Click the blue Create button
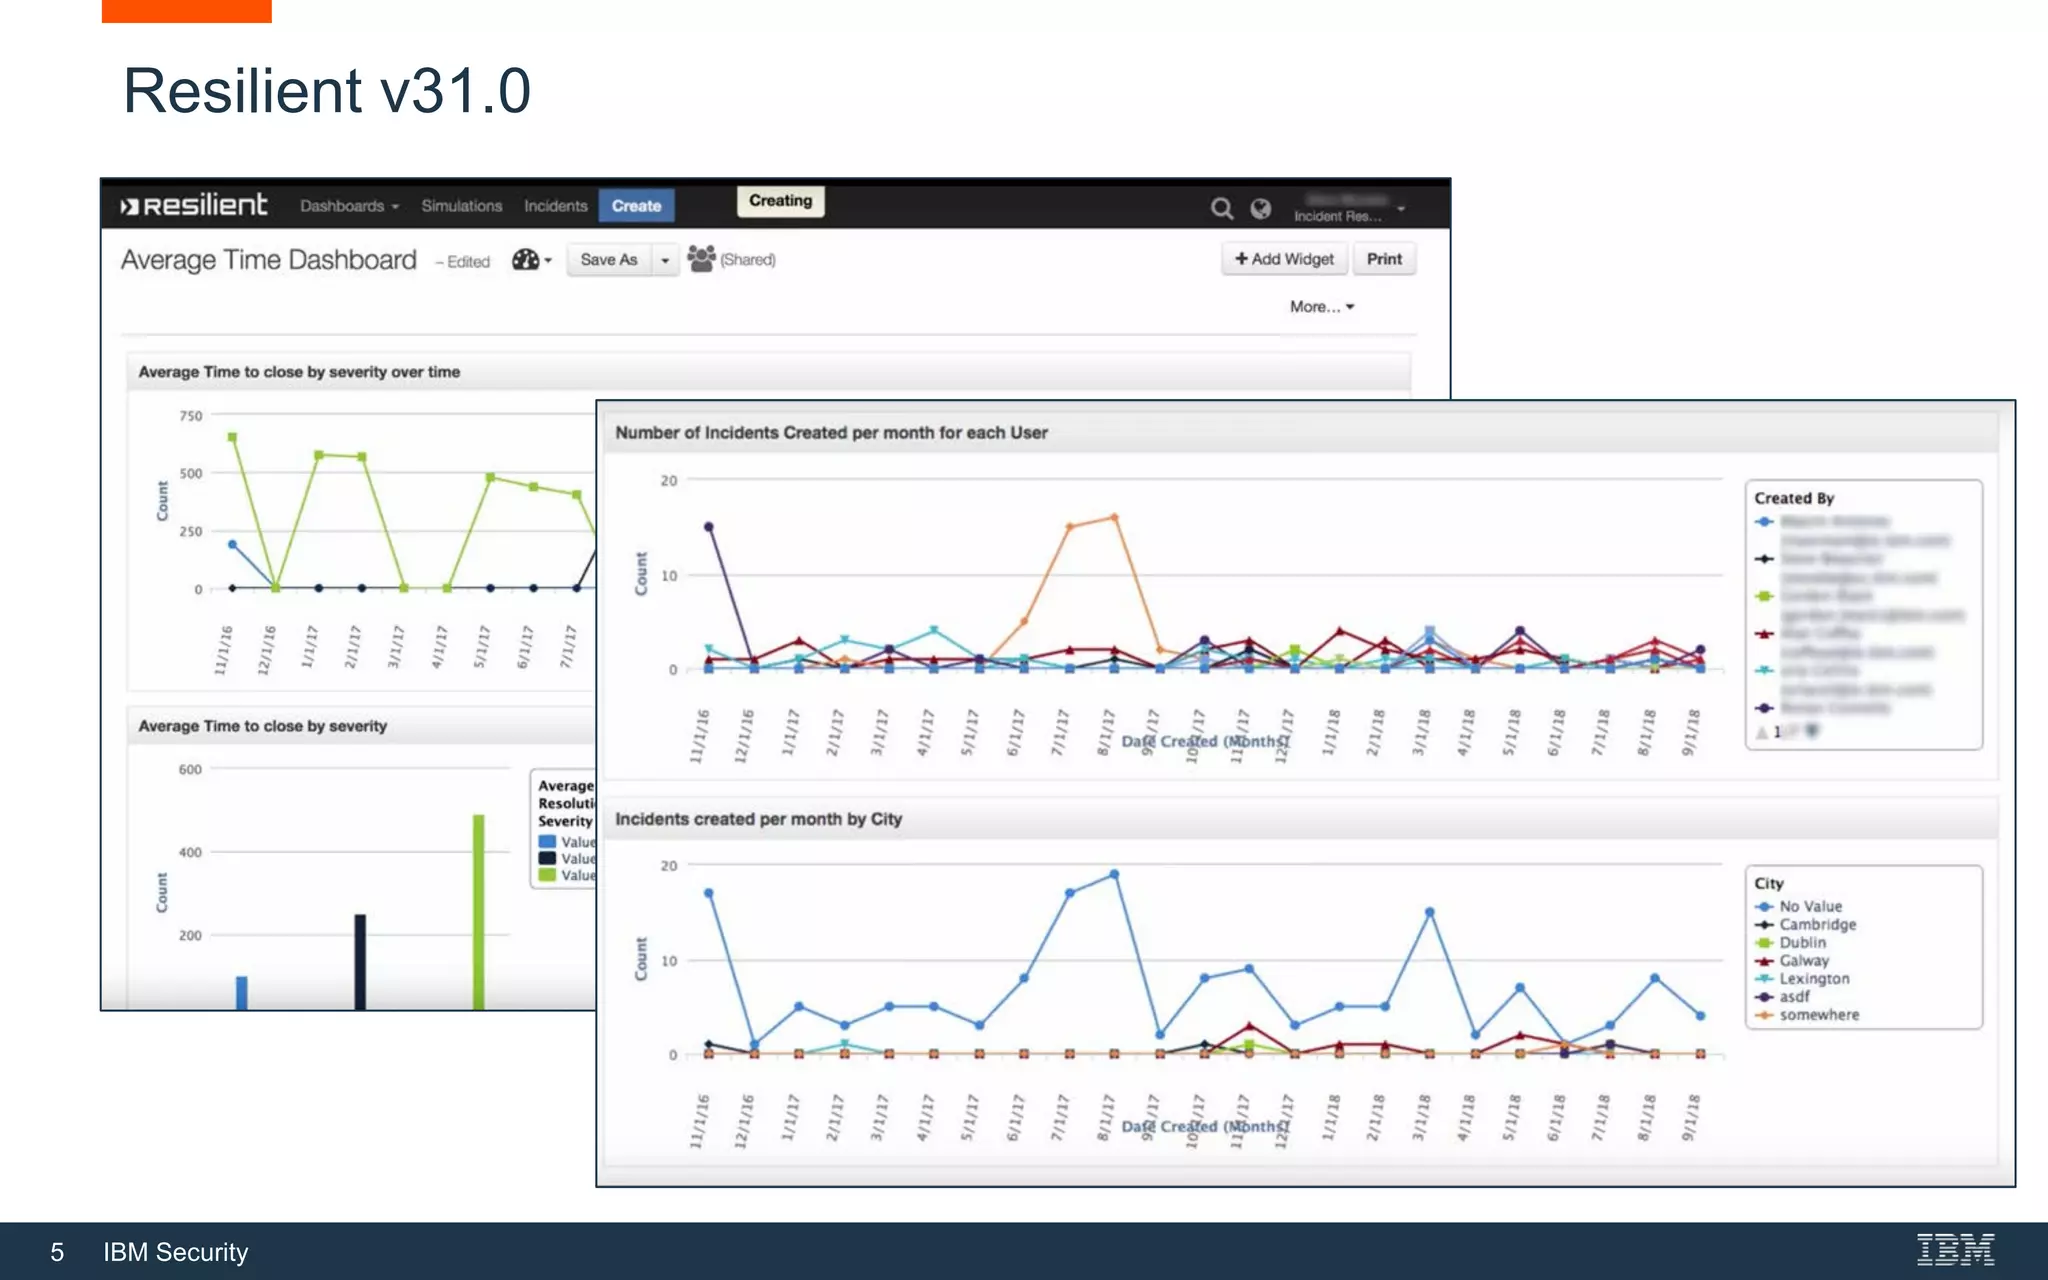 click(x=636, y=206)
